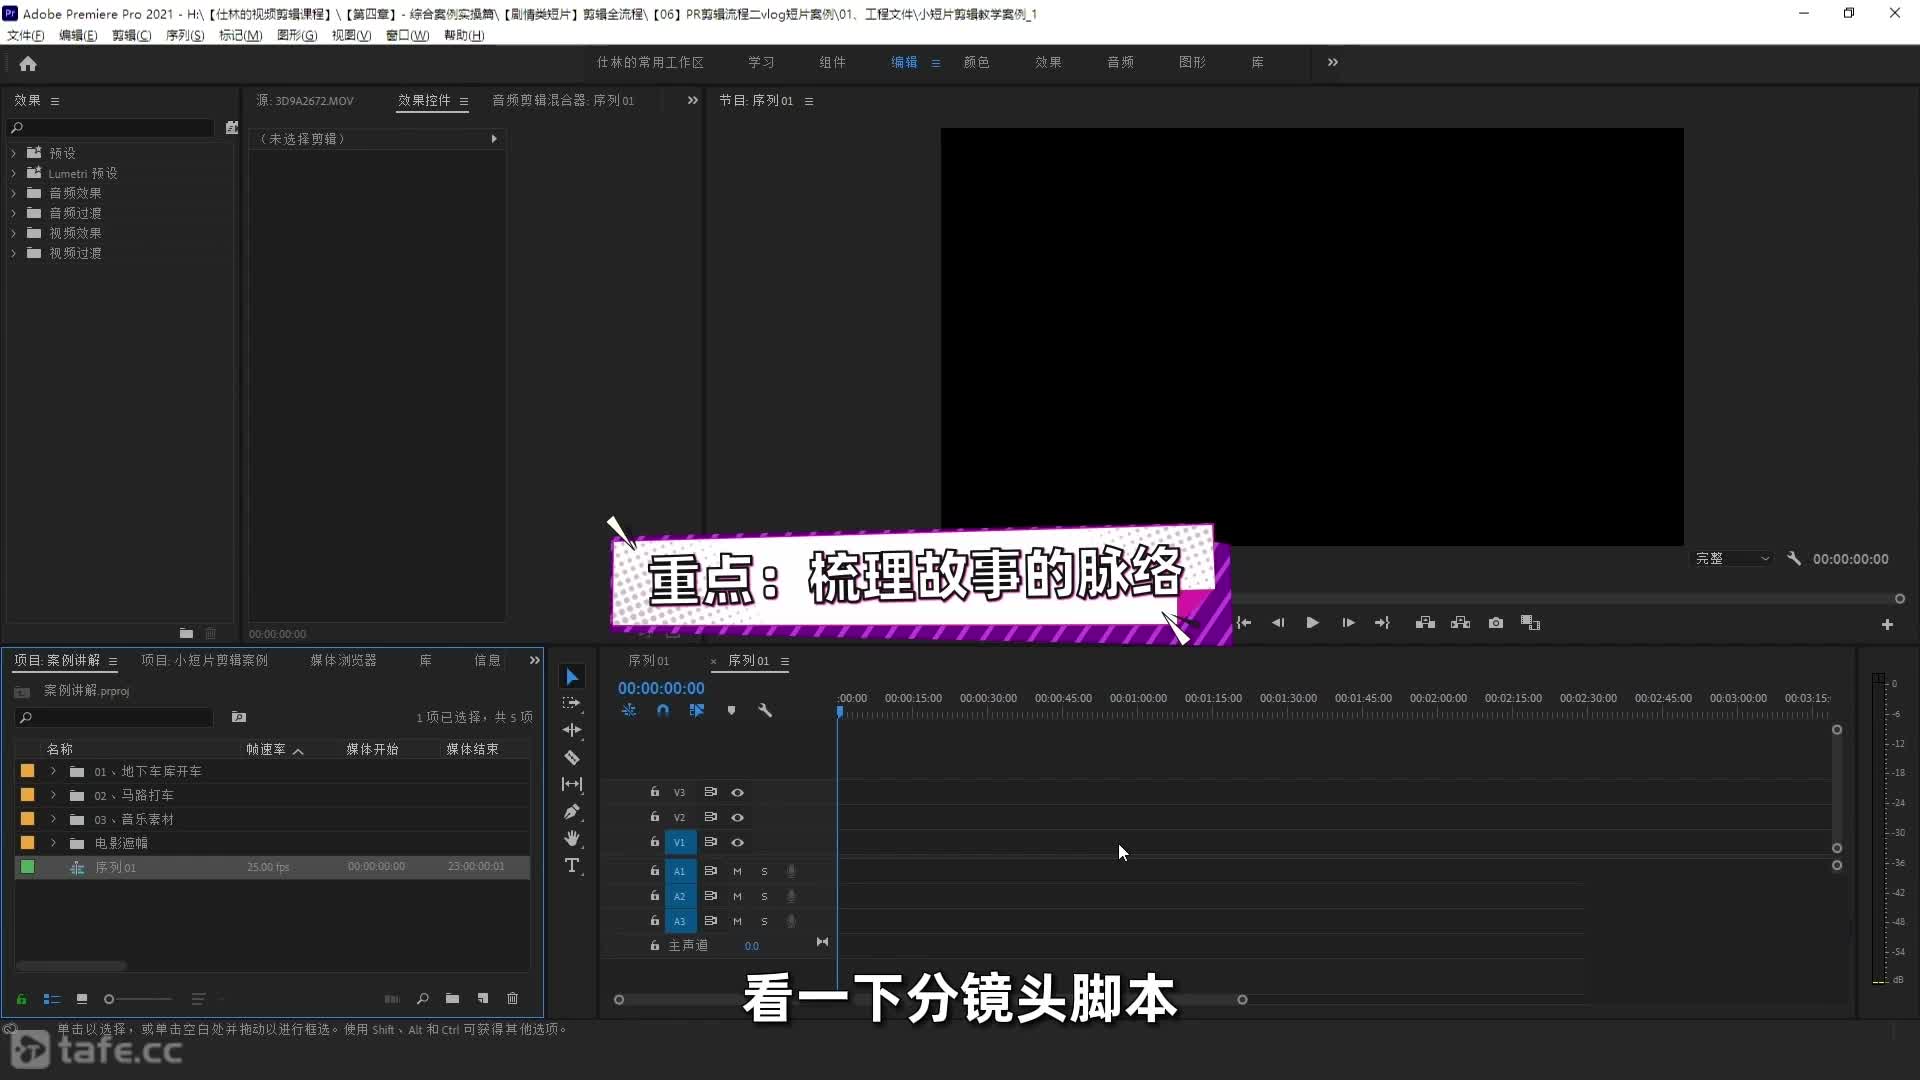1920x1080 pixels.
Task: Click the Effects panel search field
Action: click(110, 128)
